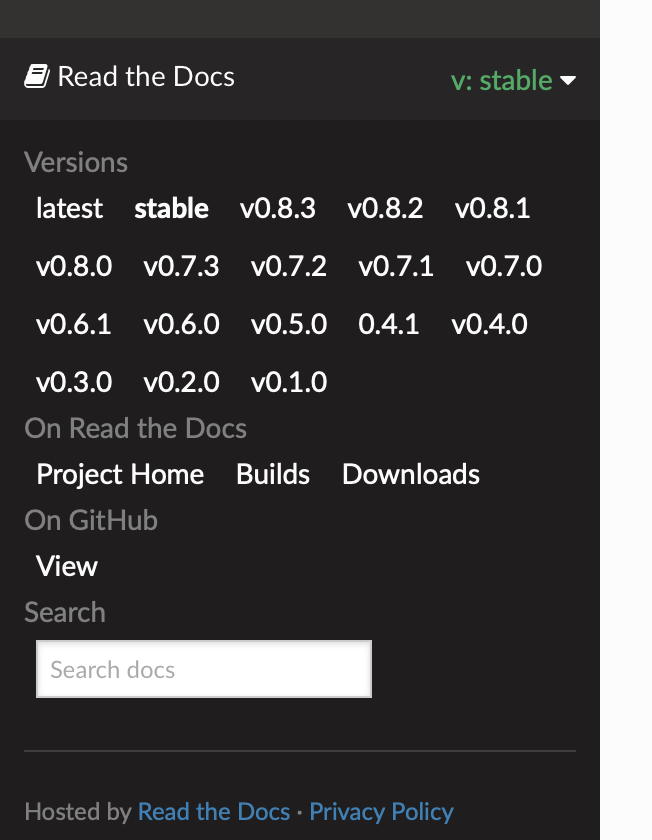Navigate to the Project Home page
Image resolution: width=652 pixels, height=840 pixels.
coord(119,475)
